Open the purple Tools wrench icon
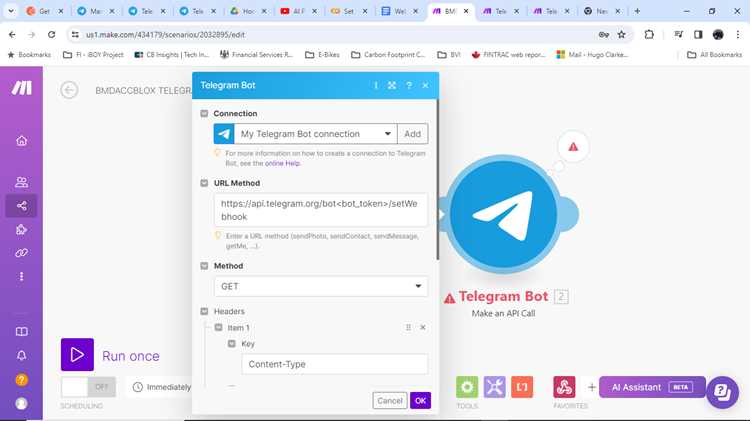The width and height of the screenshot is (750, 421). [x=494, y=387]
